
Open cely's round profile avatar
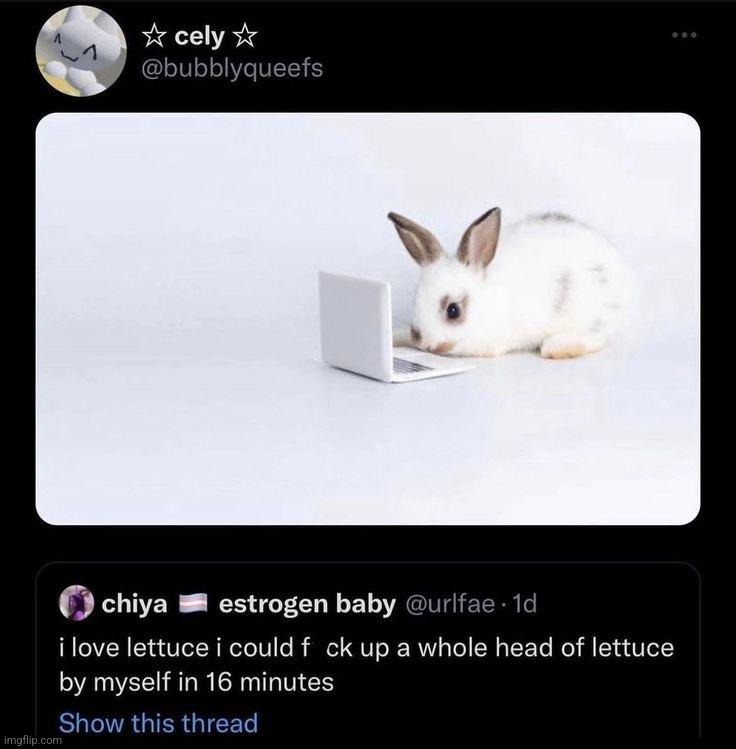point(81,51)
